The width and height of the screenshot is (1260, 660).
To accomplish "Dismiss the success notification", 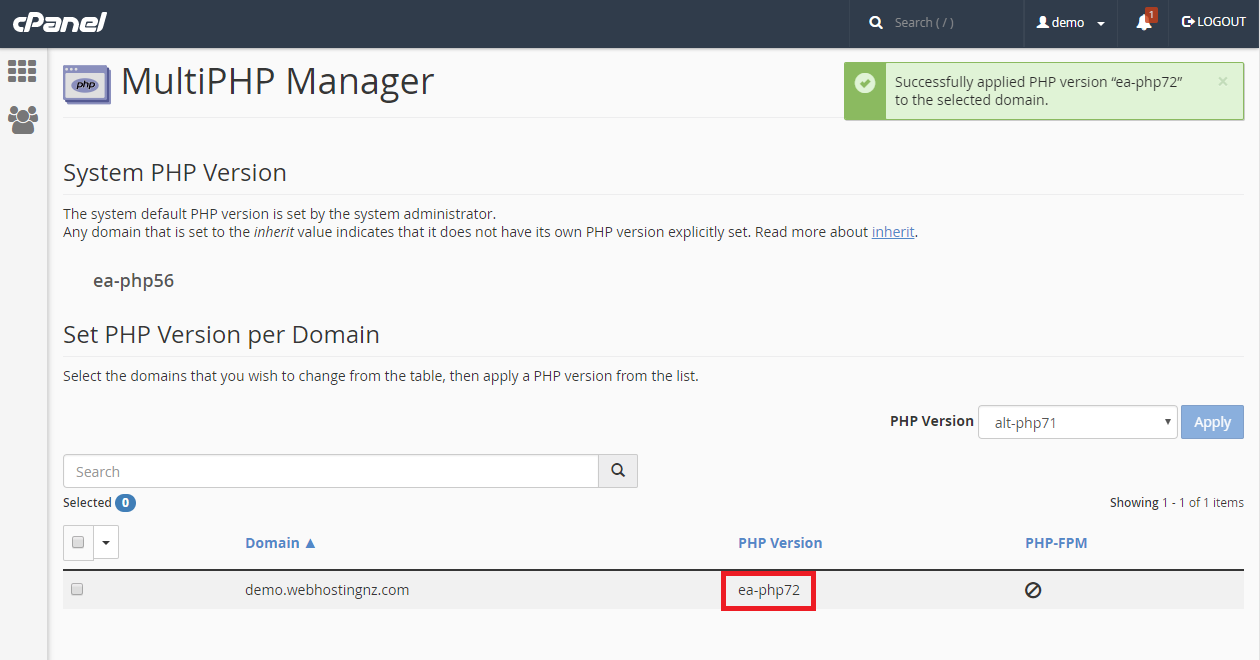I will (1222, 82).
